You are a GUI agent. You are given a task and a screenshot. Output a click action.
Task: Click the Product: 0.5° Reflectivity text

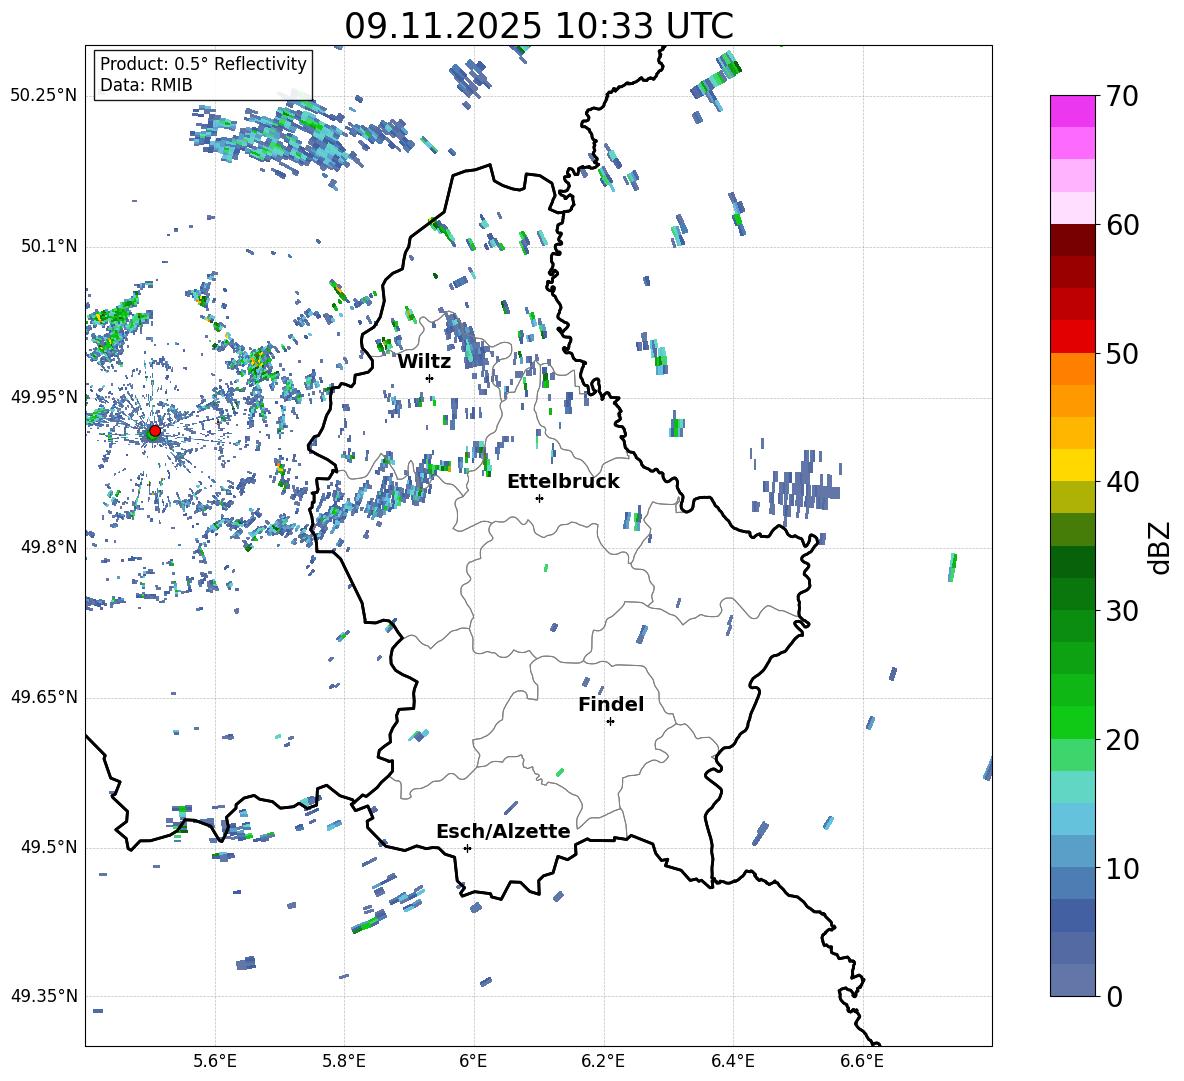(203, 63)
